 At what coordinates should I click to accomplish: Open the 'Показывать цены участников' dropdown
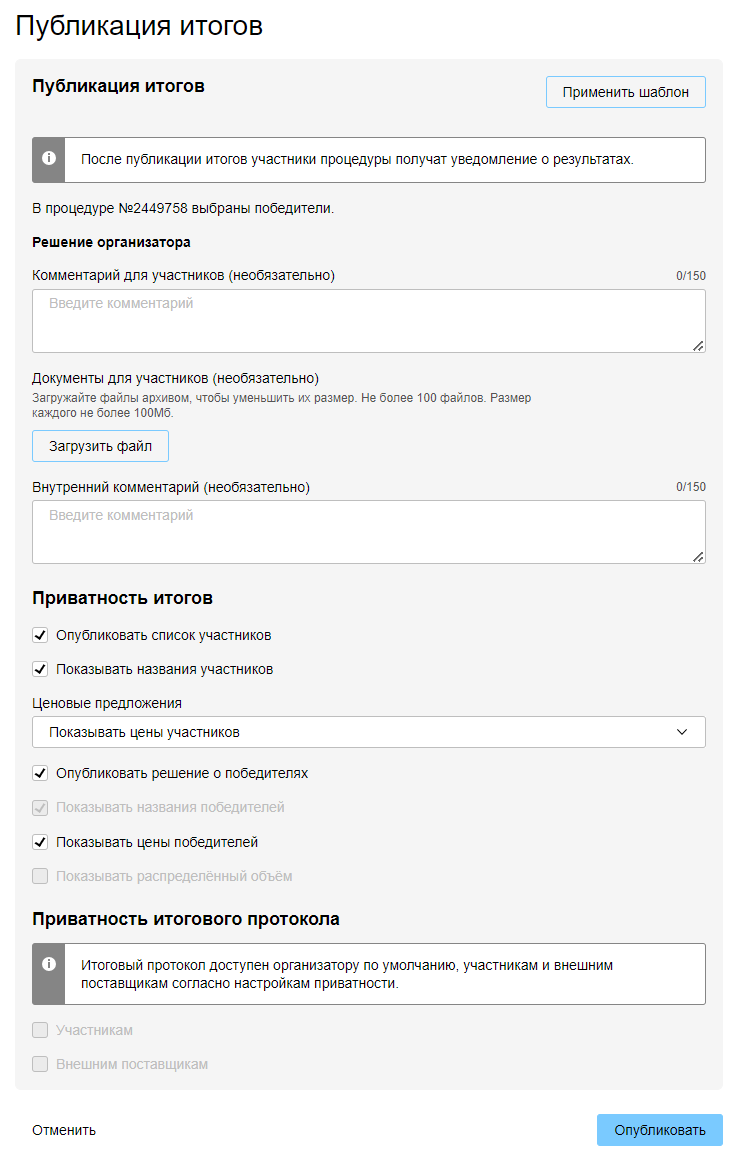(368, 732)
